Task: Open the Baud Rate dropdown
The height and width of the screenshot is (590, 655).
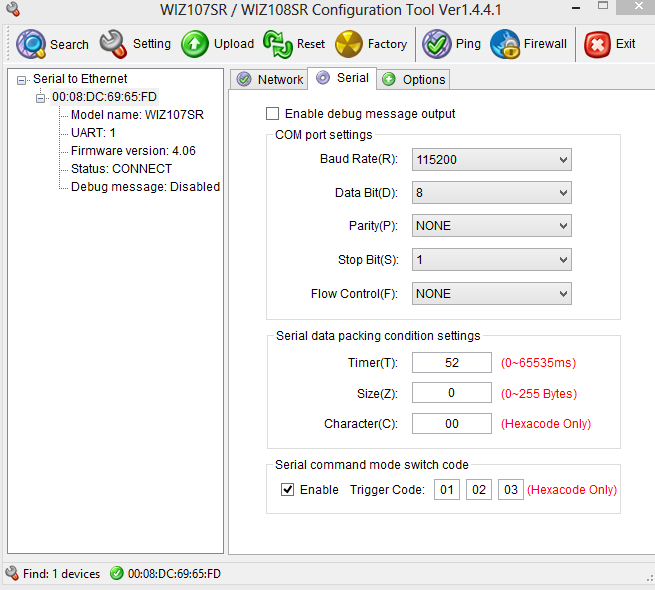Action: pyautogui.click(x=492, y=160)
